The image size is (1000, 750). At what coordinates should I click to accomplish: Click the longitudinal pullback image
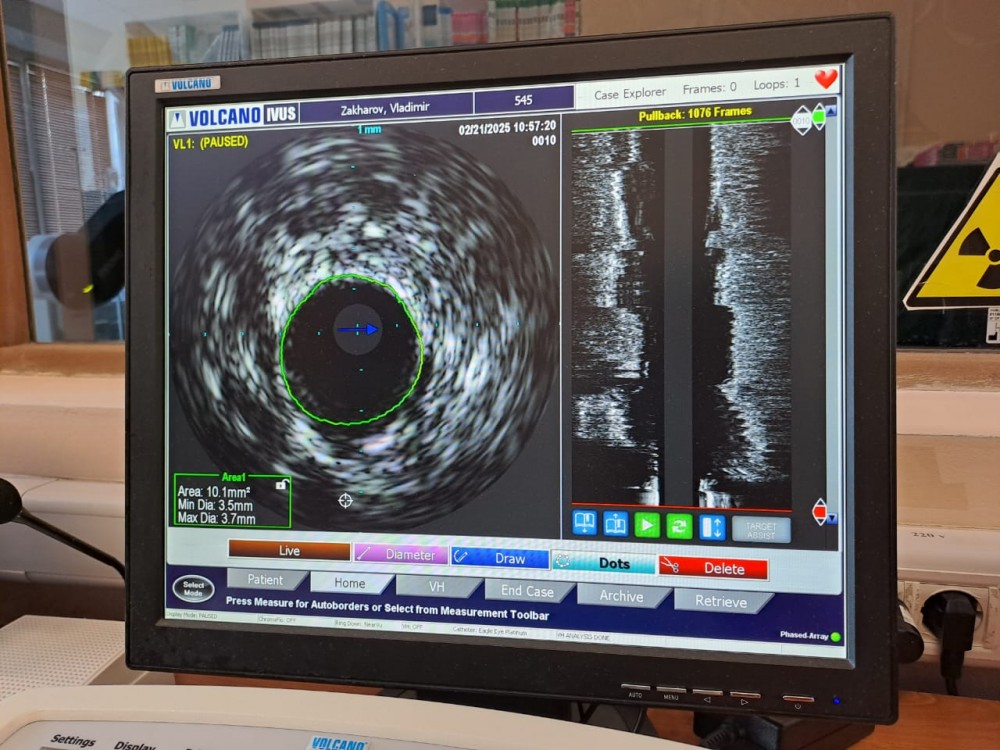(681, 317)
